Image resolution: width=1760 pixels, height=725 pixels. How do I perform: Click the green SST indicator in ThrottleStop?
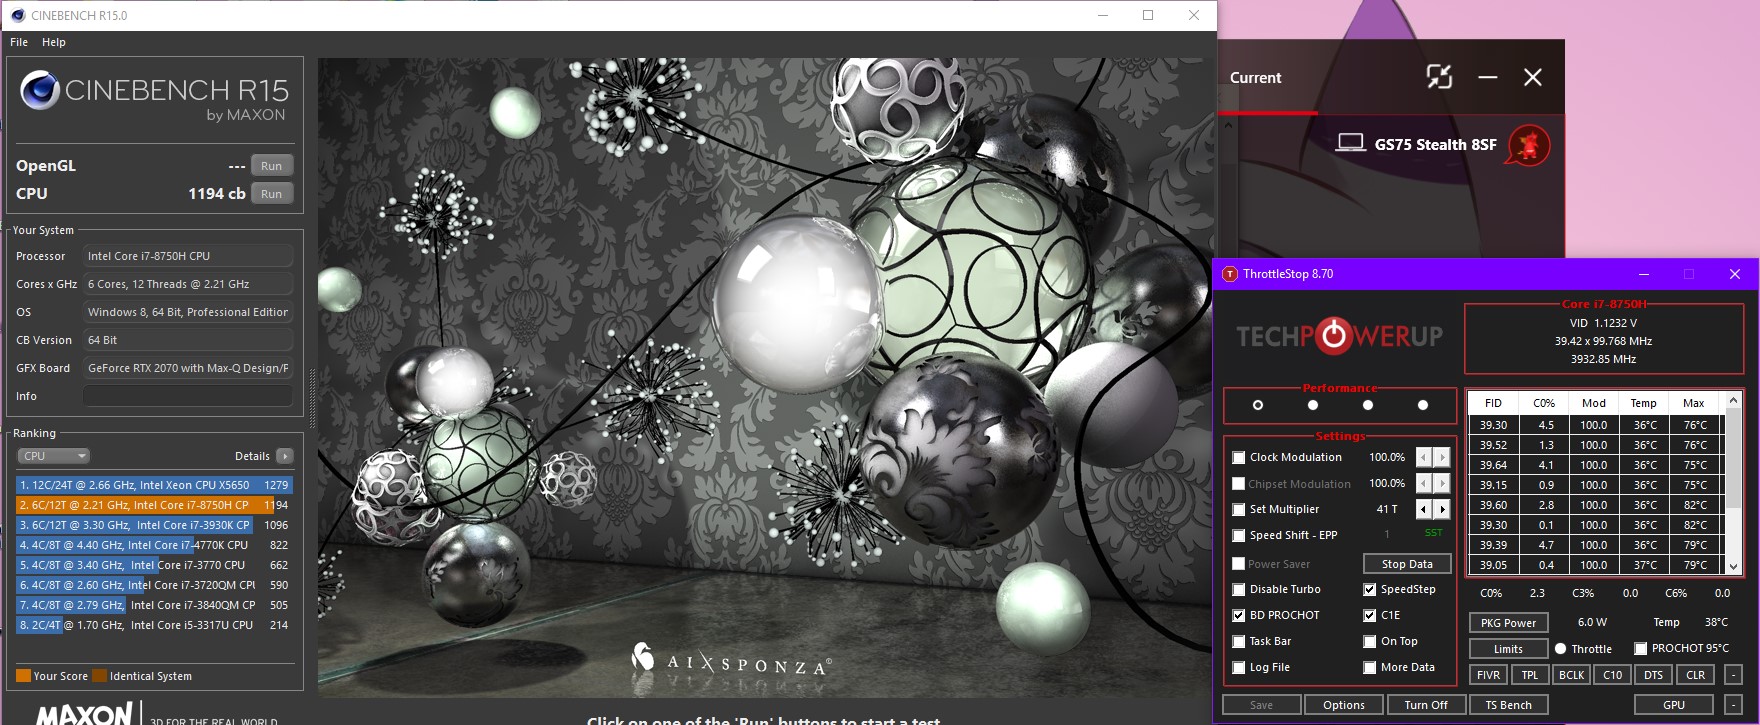[1434, 533]
